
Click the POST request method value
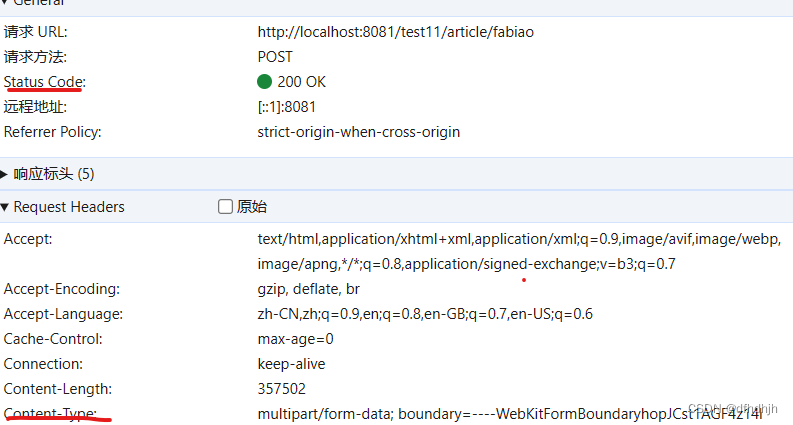coord(275,57)
